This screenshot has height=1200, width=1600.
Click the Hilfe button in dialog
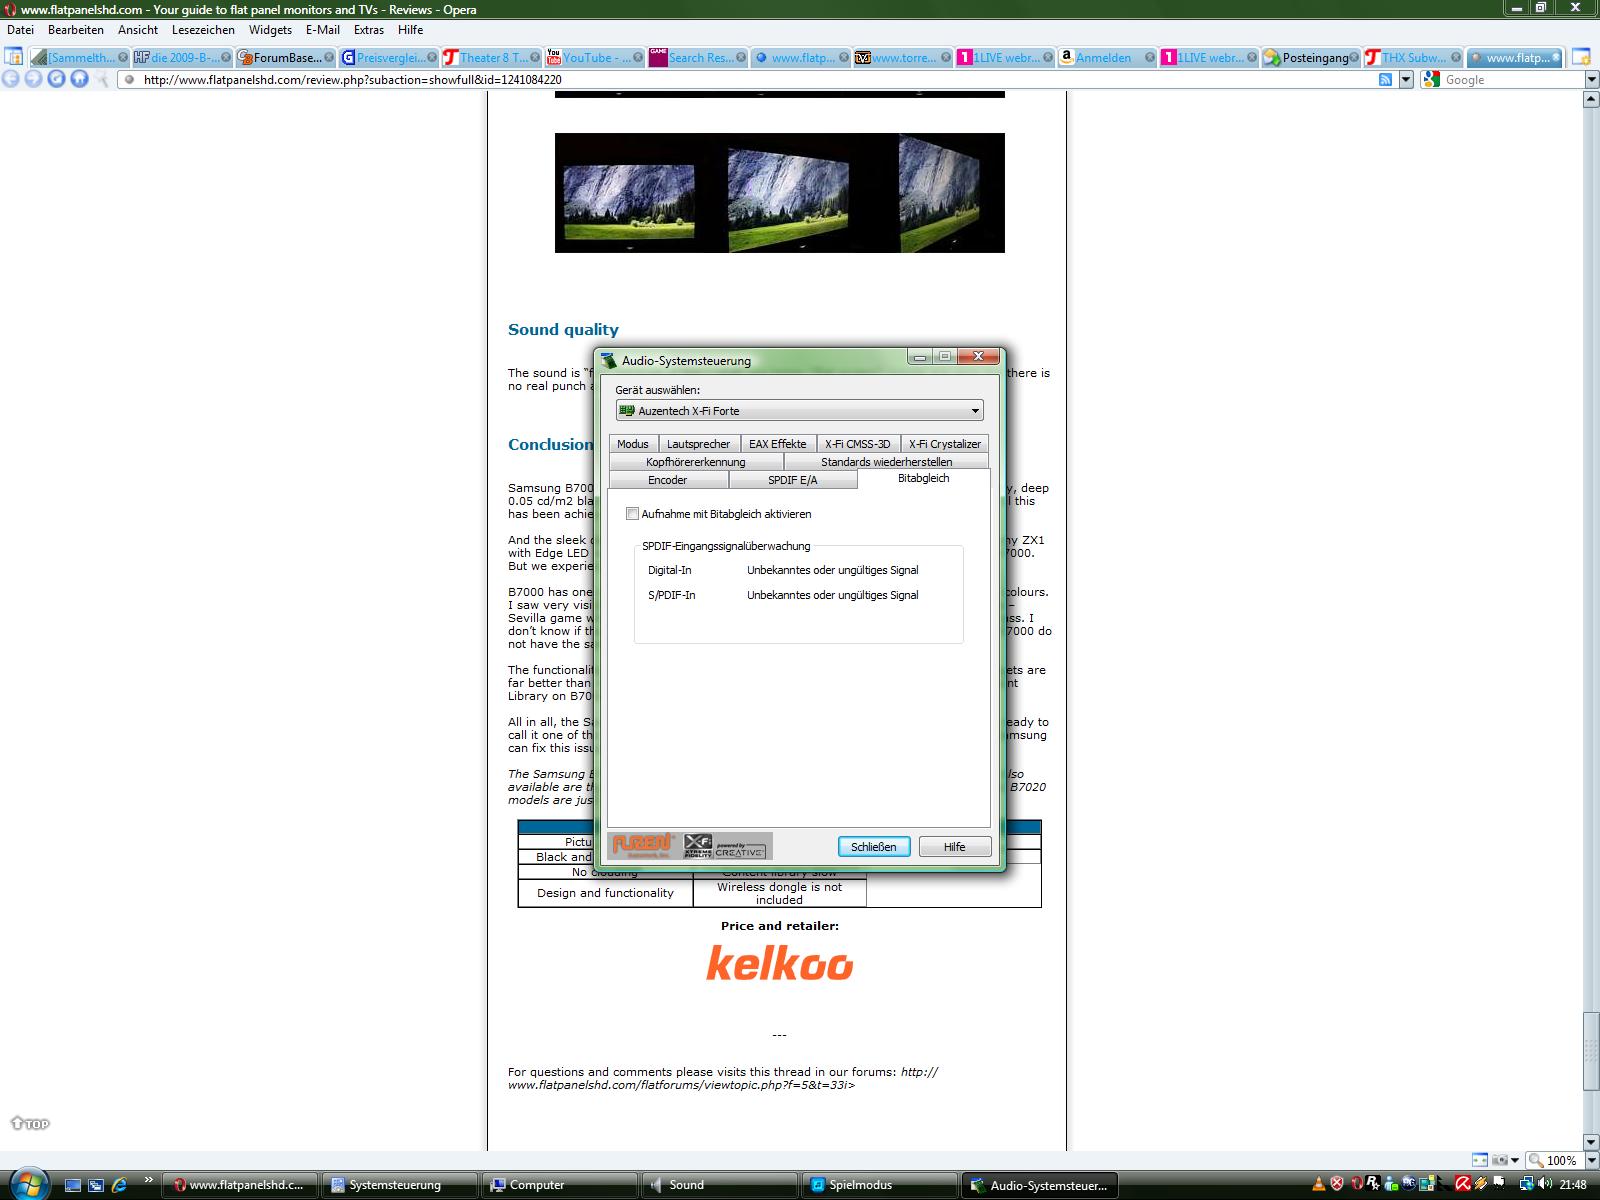point(955,846)
